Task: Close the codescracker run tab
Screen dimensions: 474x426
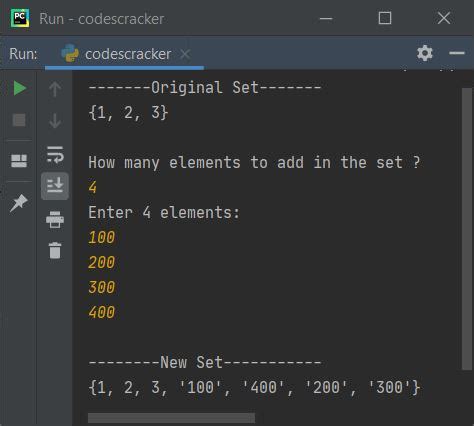Action: pos(185,54)
